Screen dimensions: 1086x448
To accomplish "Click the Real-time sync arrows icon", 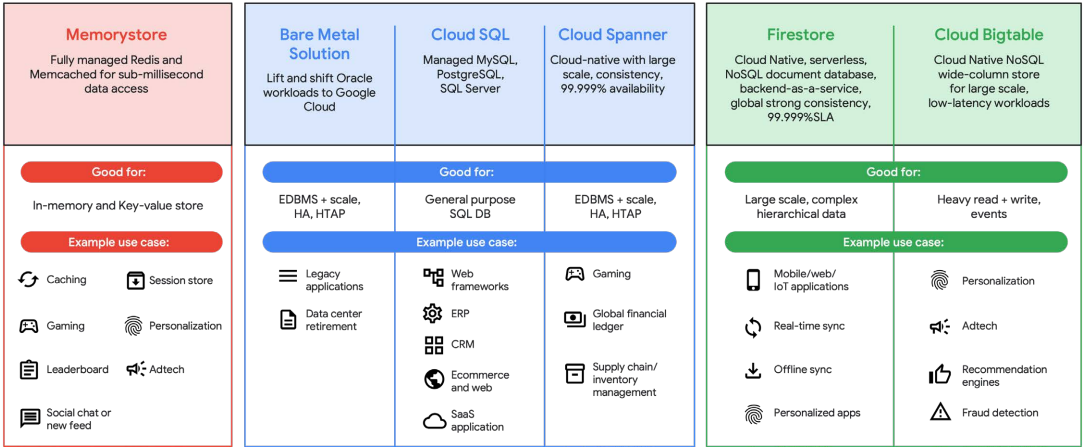I will [753, 327].
